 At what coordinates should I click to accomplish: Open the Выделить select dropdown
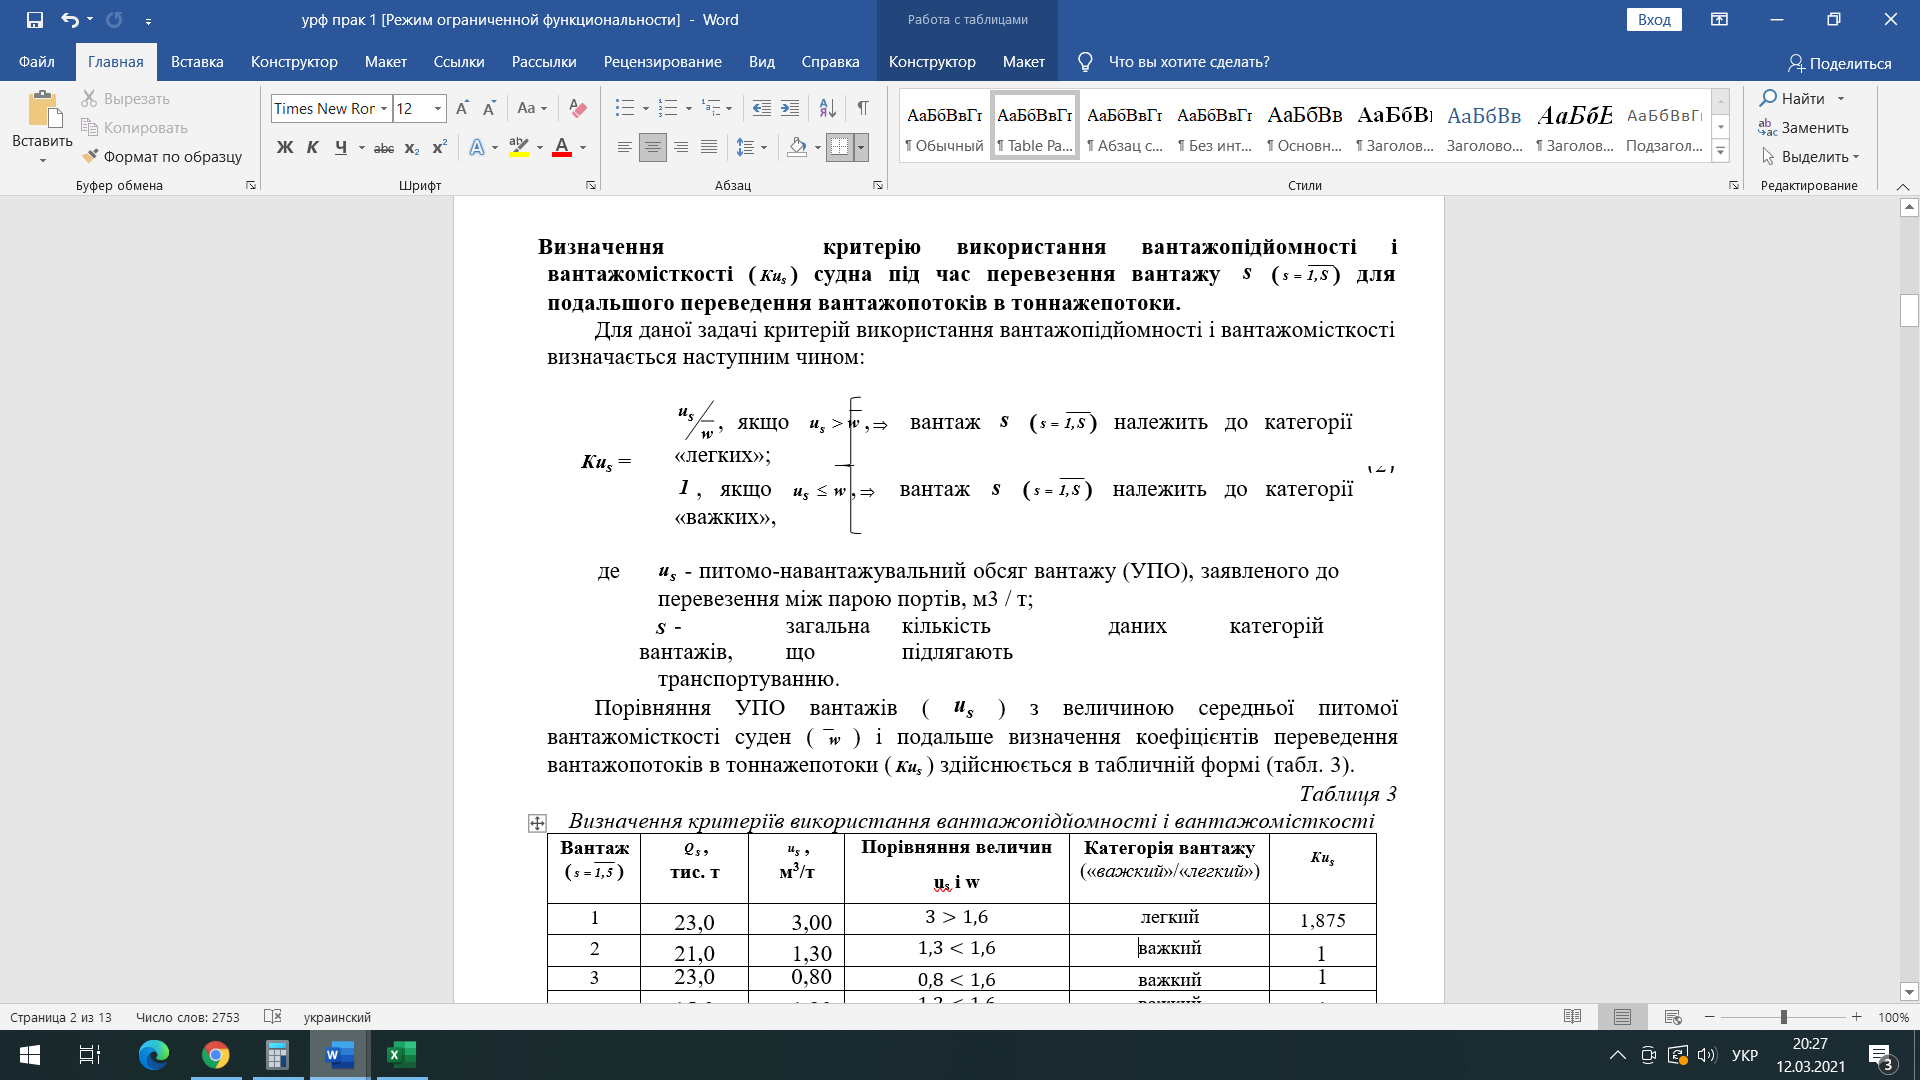pos(1810,157)
